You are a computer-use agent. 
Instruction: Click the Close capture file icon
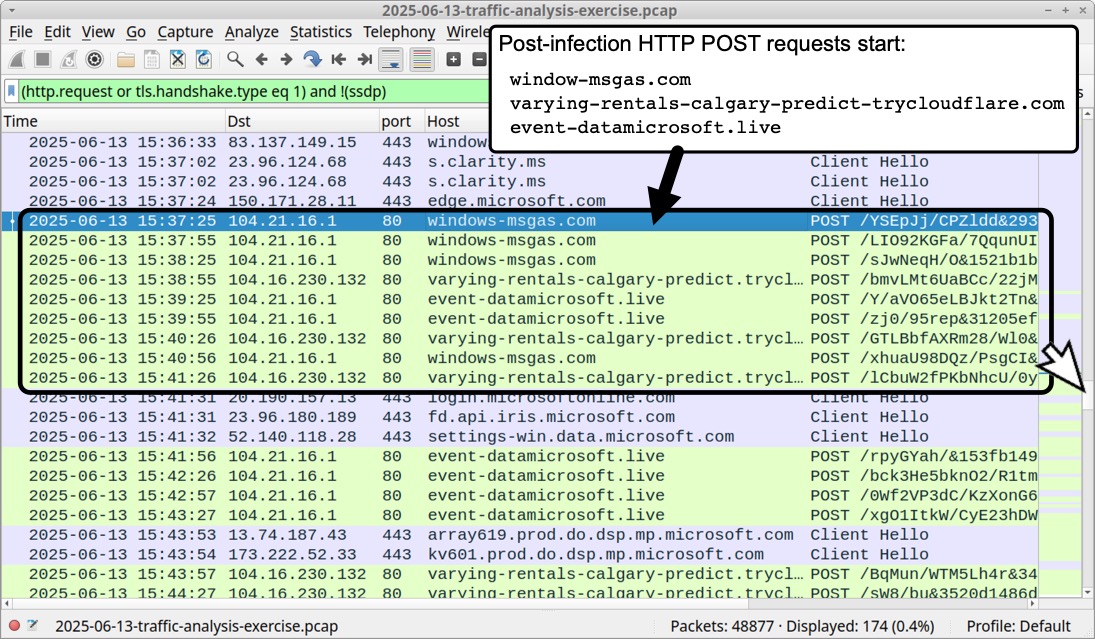tap(177, 59)
